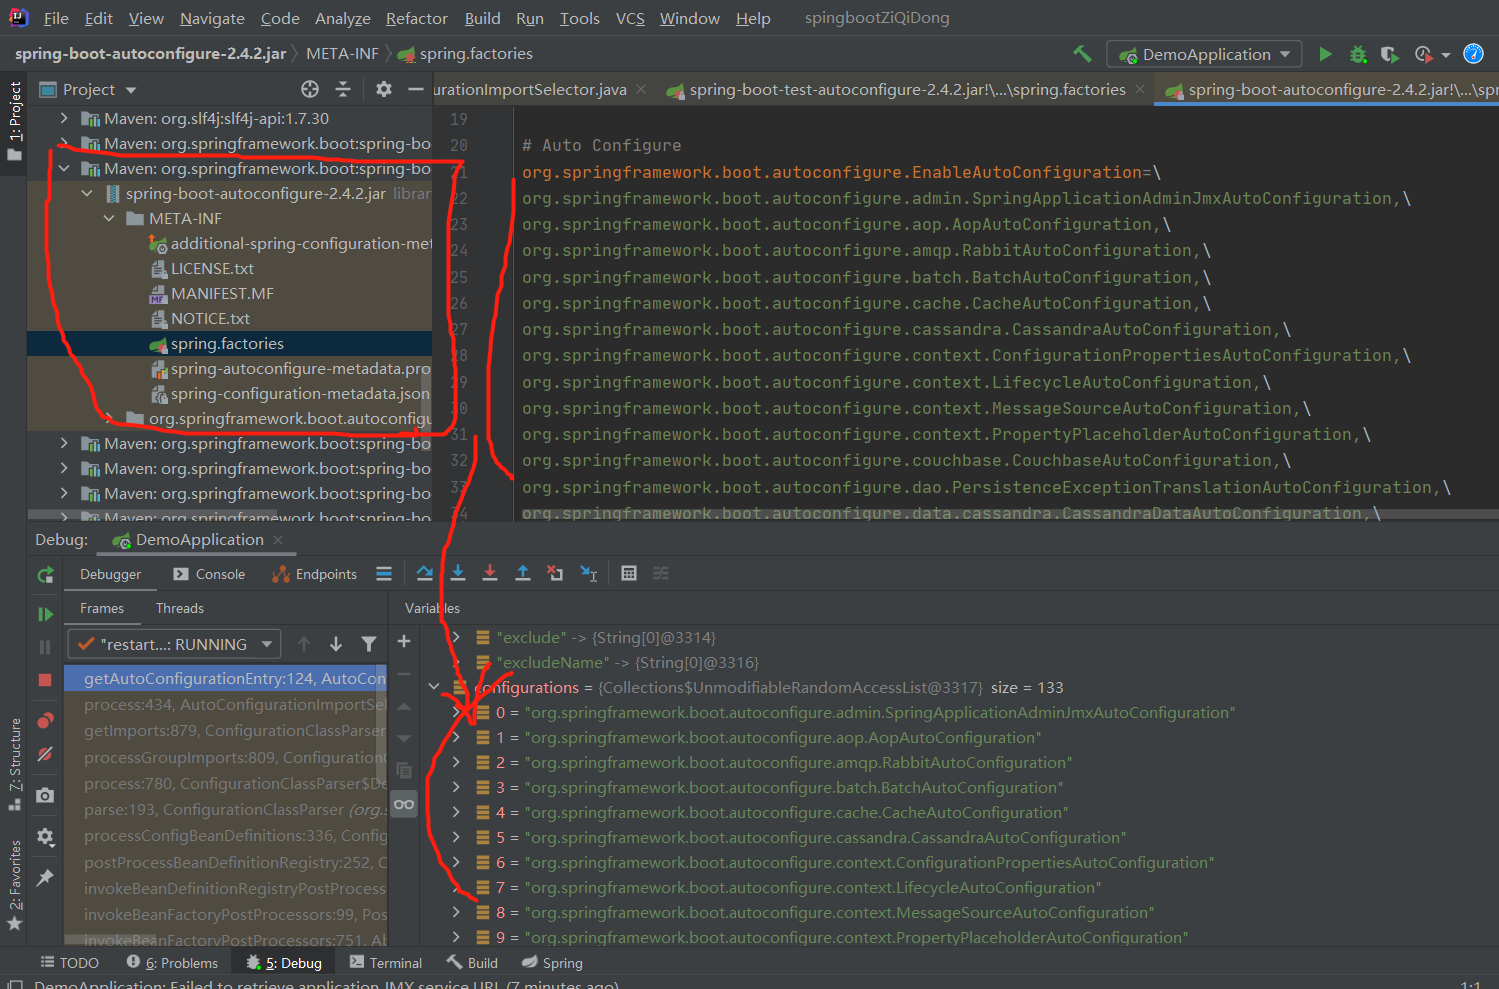
Task: Open Project view selector dropdown
Action: [x=88, y=89]
